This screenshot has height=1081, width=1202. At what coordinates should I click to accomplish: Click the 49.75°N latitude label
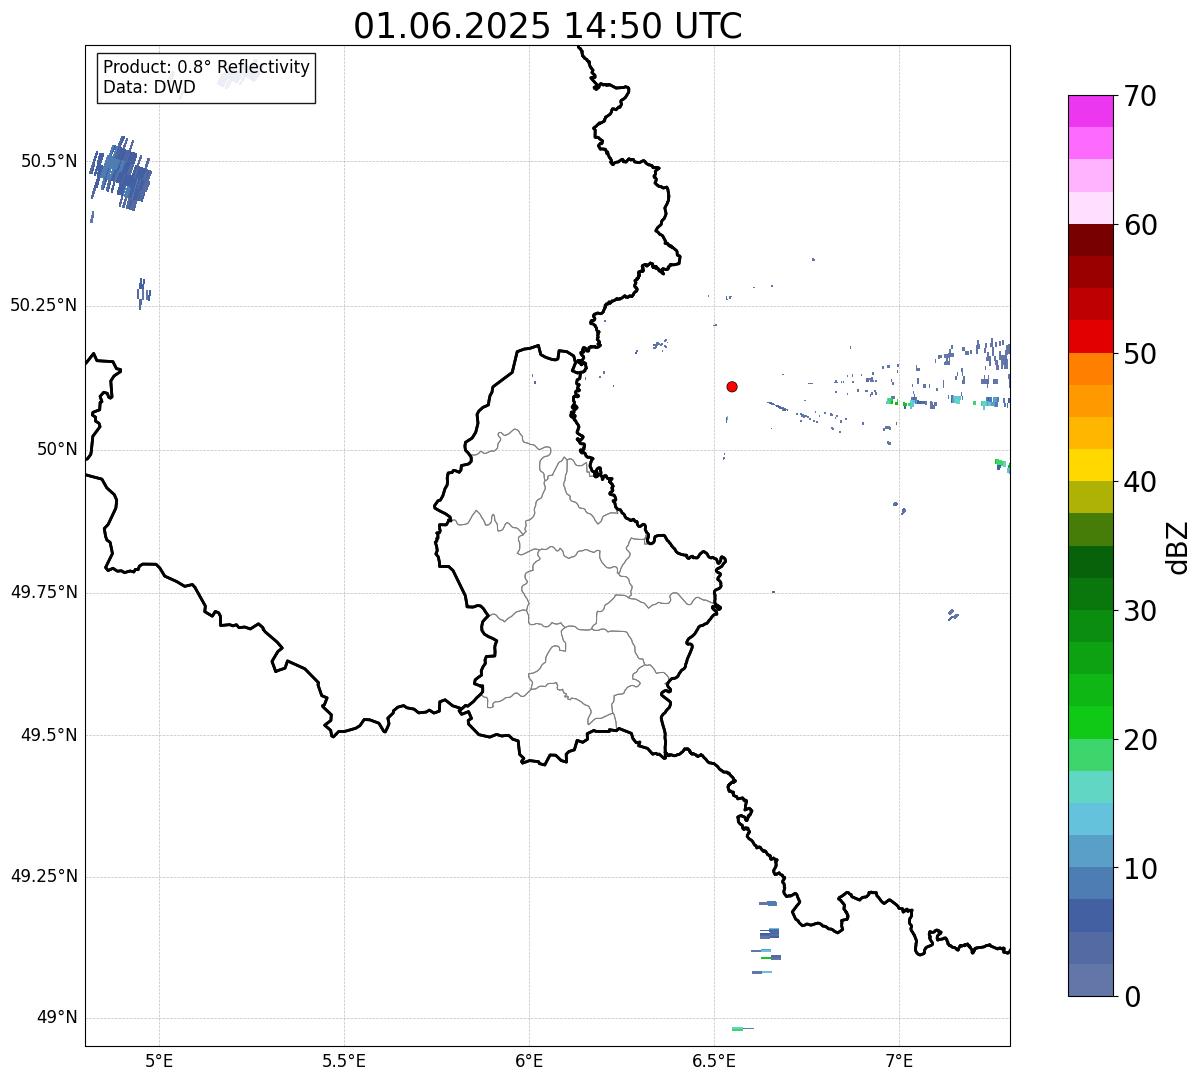click(44, 592)
